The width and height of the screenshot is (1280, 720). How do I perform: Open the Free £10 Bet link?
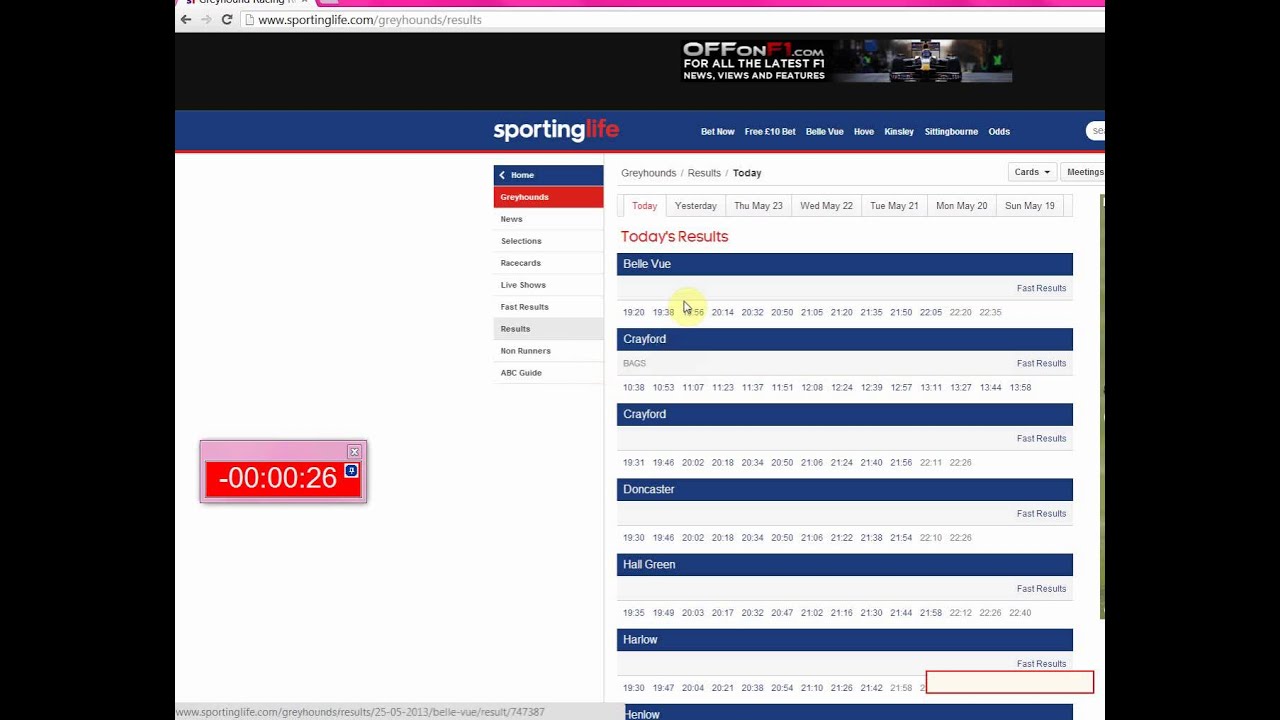point(770,132)
